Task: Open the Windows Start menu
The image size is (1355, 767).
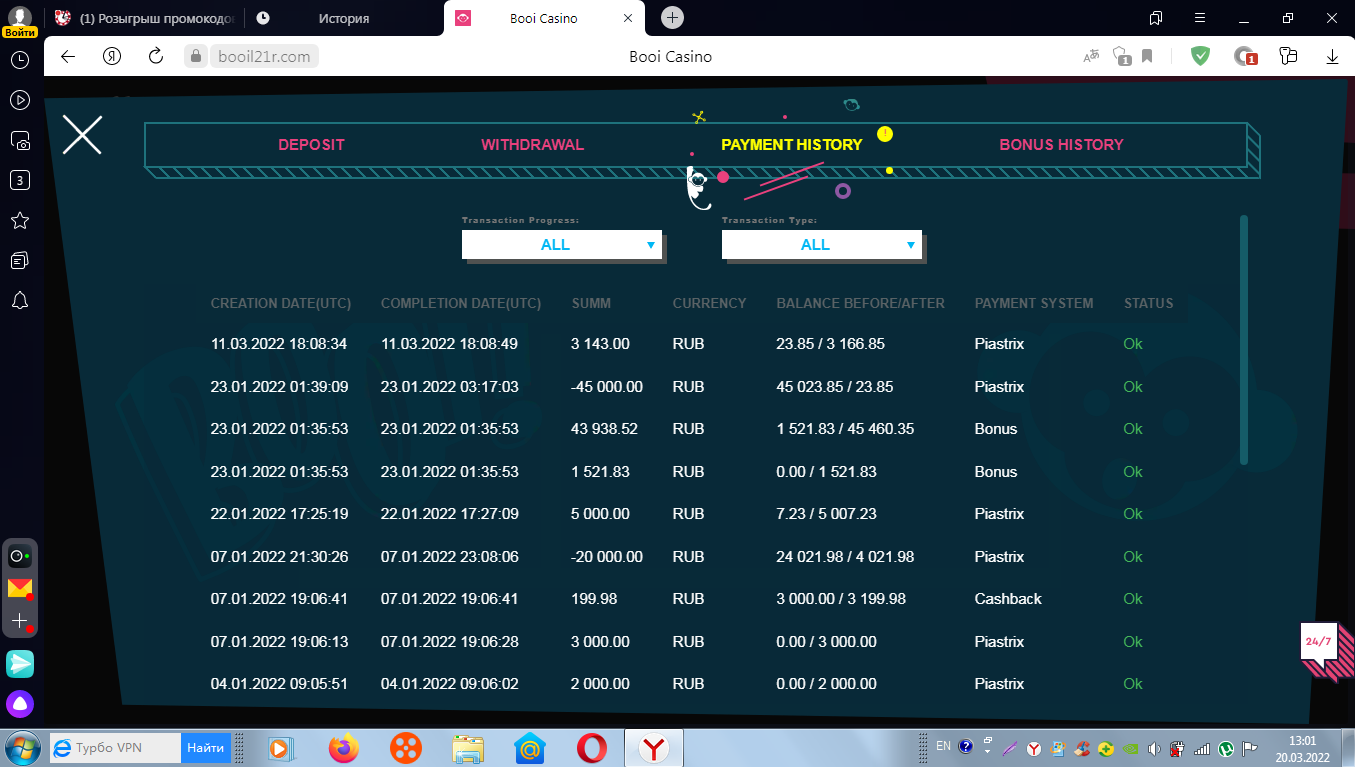Action: click(x=22, y=748)
